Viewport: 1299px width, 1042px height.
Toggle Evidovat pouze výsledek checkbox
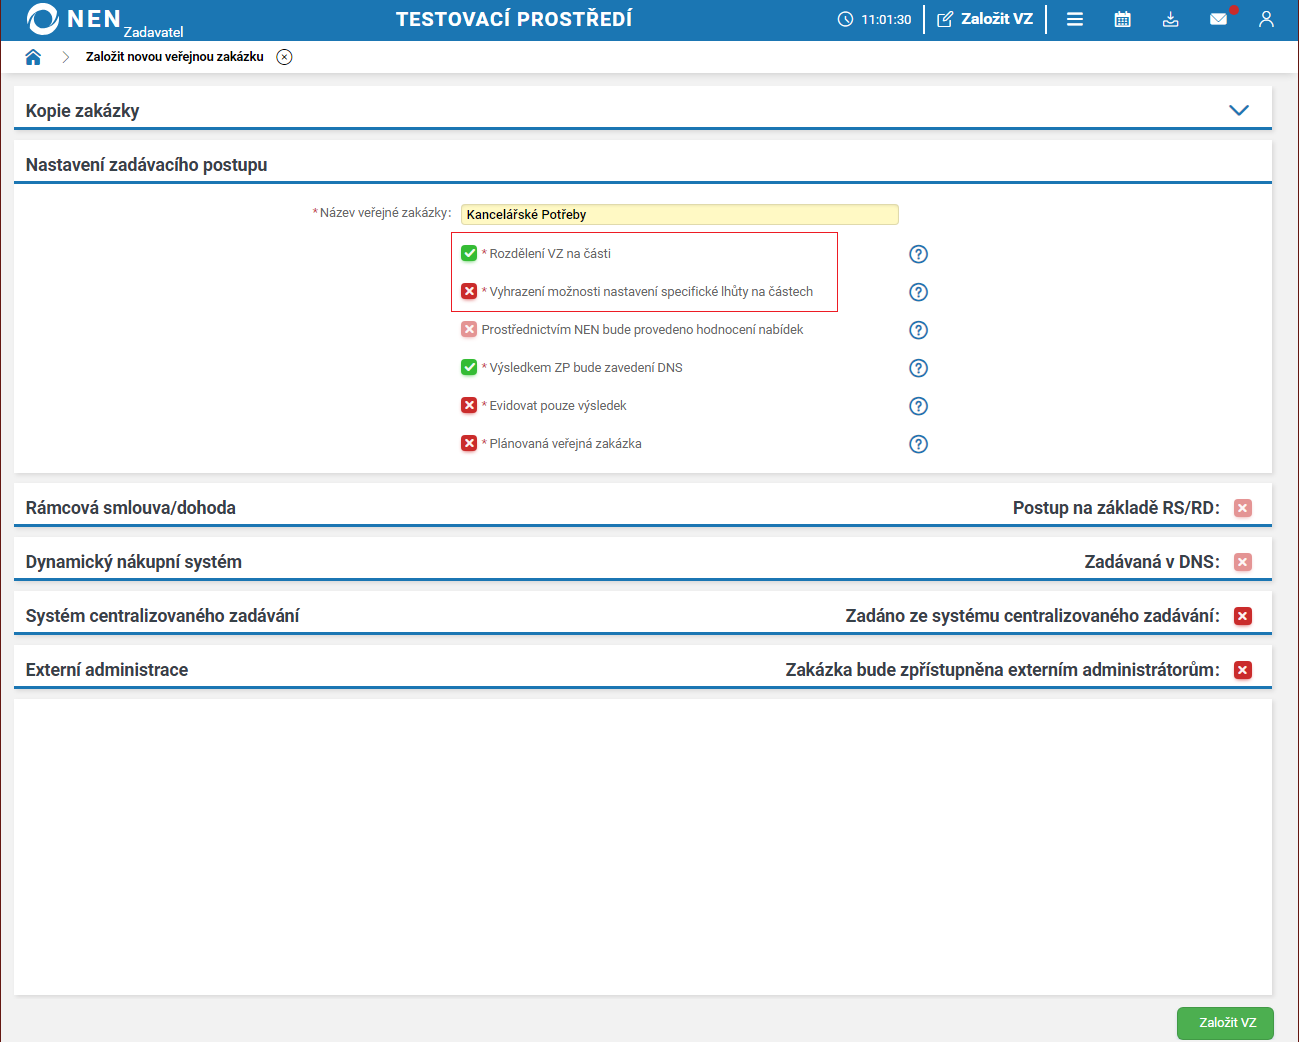point(469,406)
